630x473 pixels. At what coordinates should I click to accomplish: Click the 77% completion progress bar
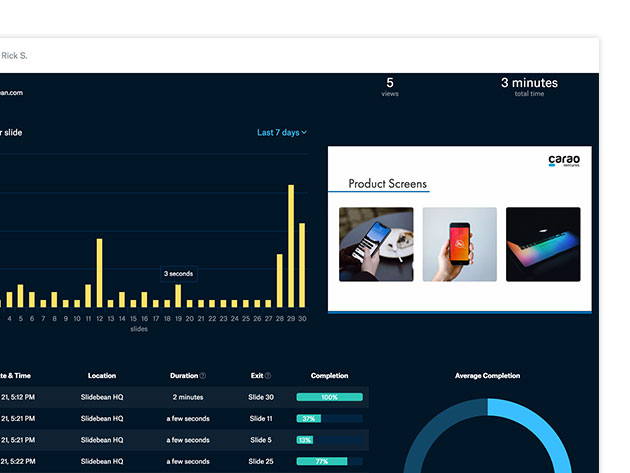(329, 461)
